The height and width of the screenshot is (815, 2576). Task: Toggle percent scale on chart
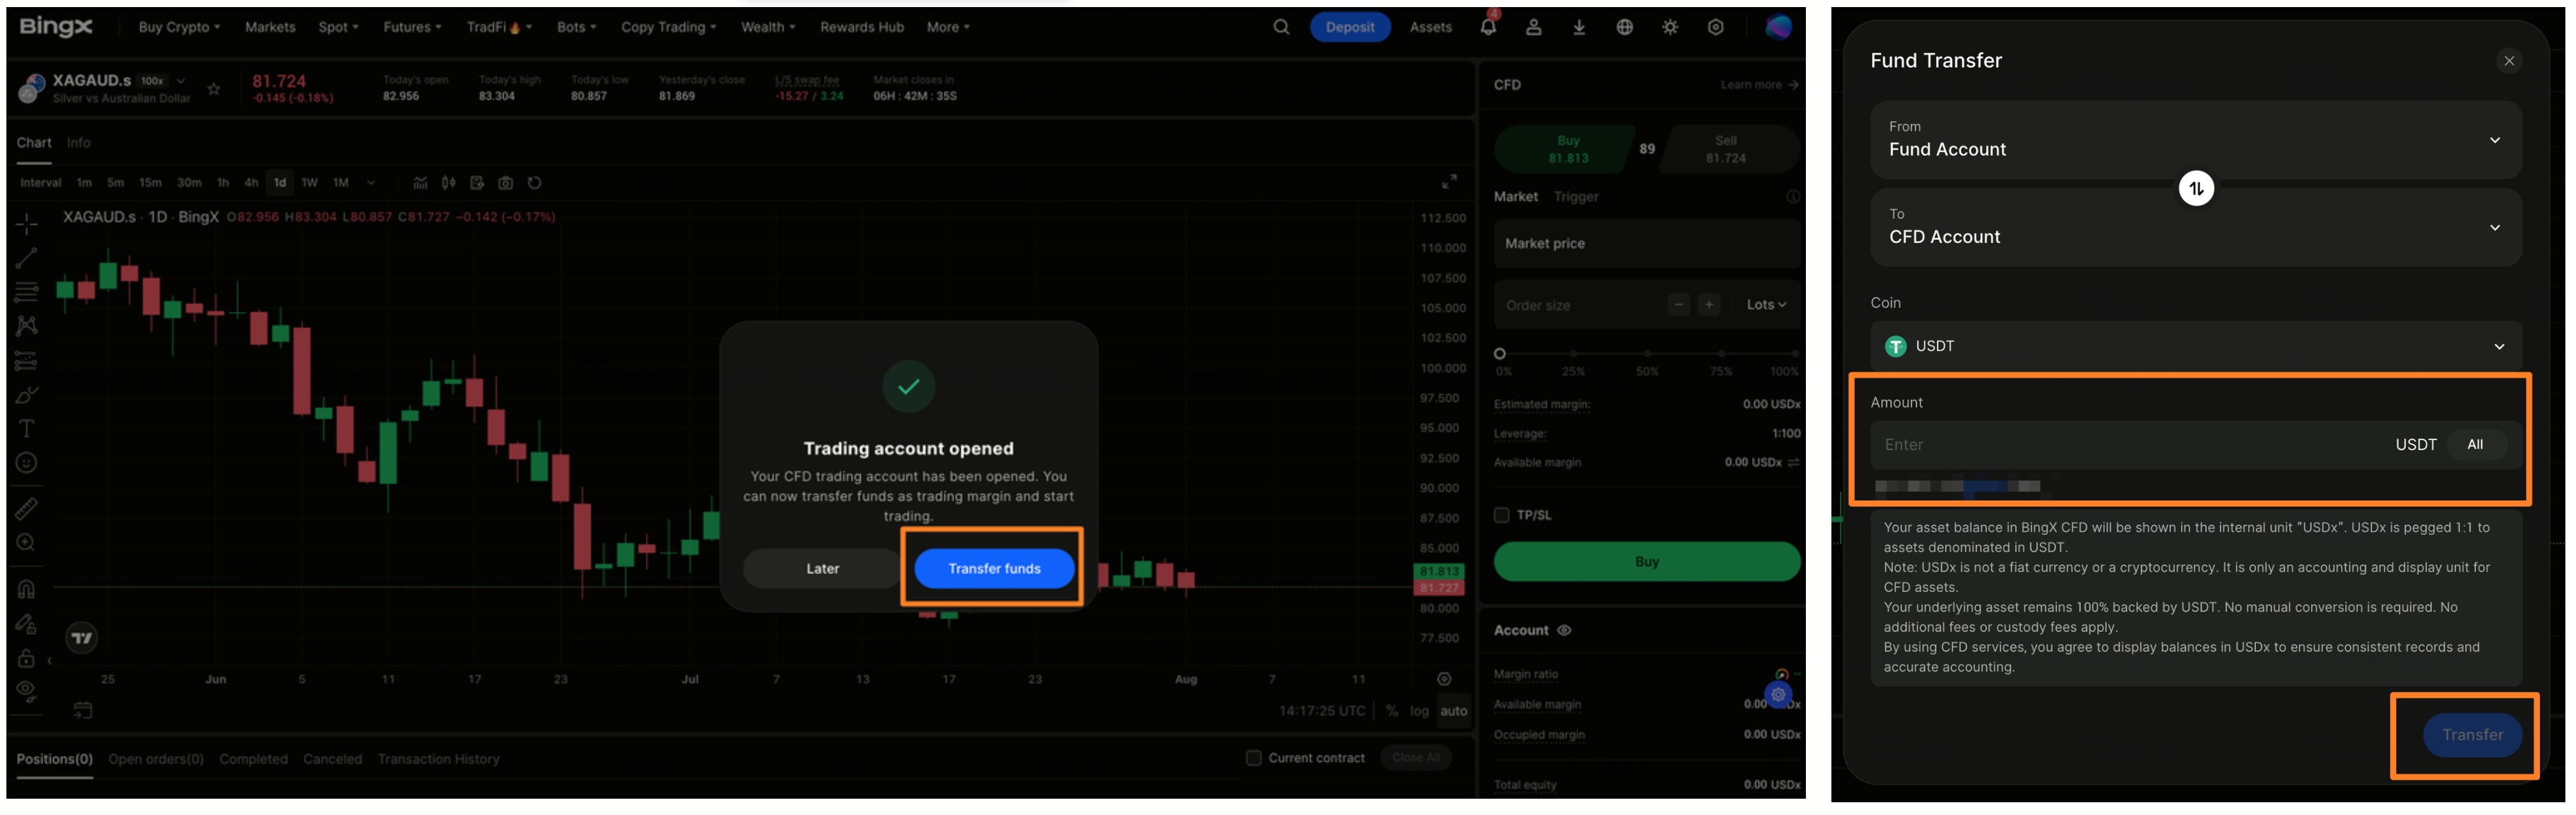tap(1391, 711)
